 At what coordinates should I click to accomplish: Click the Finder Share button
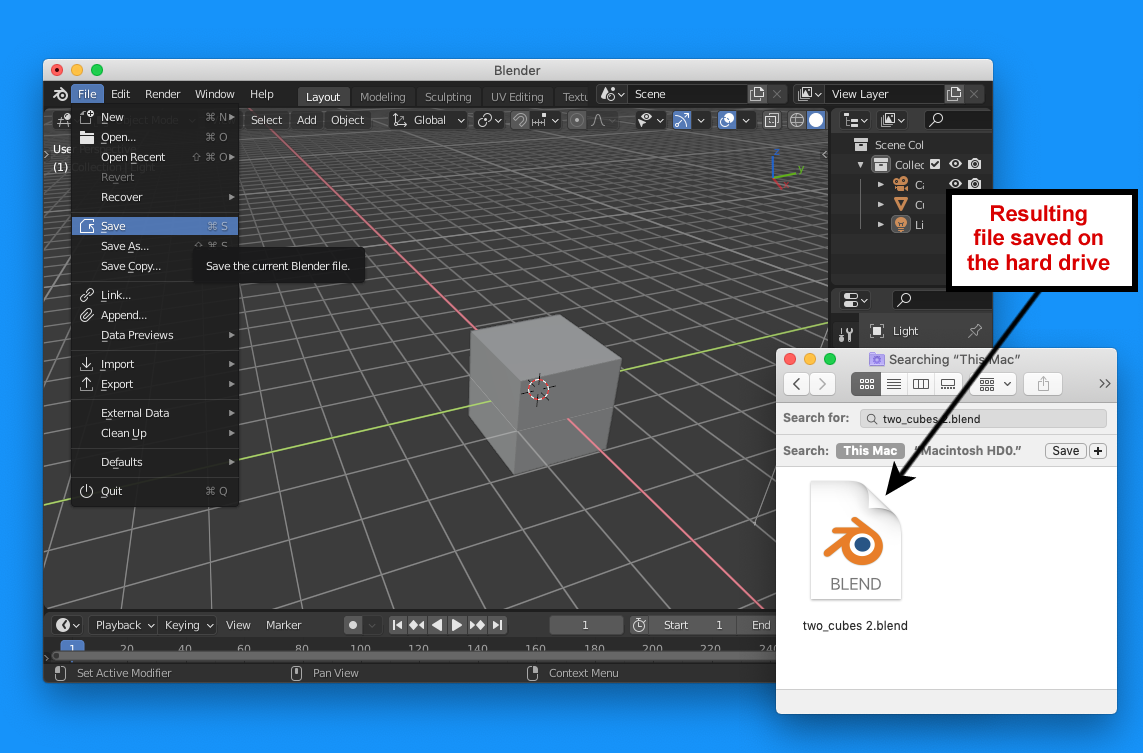(x=1043, y=383)
